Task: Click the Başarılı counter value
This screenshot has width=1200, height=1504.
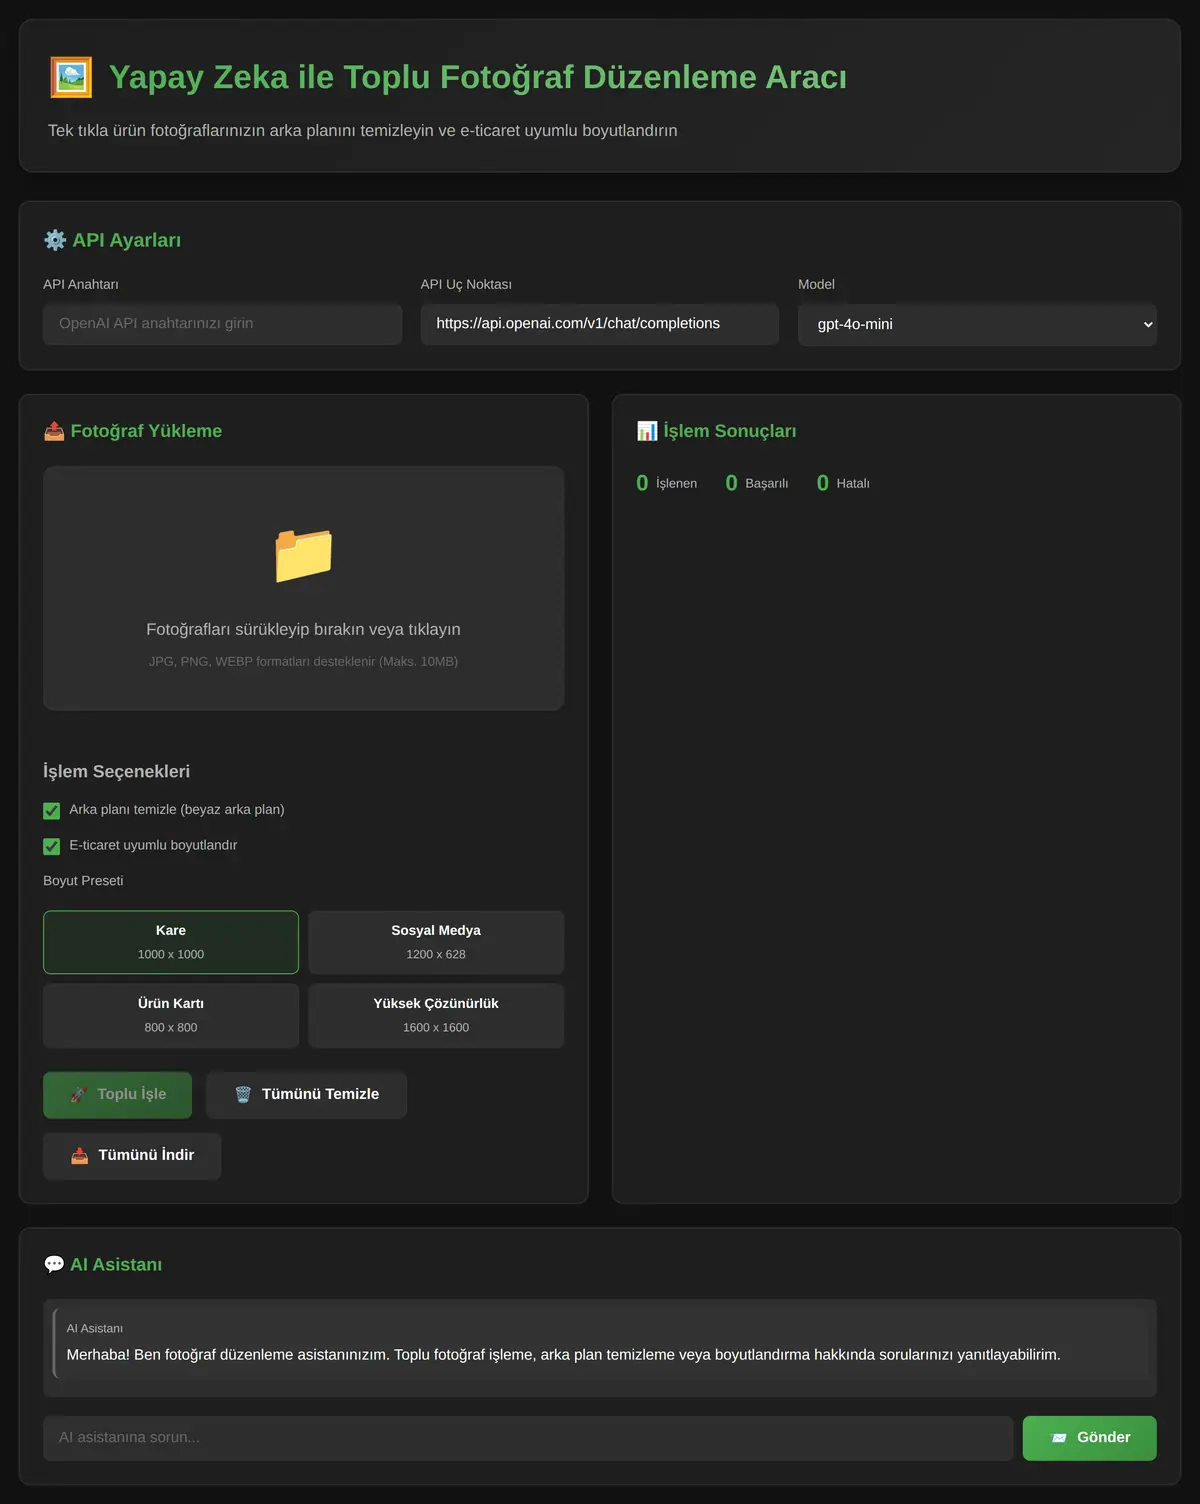Action: (731, 483)
